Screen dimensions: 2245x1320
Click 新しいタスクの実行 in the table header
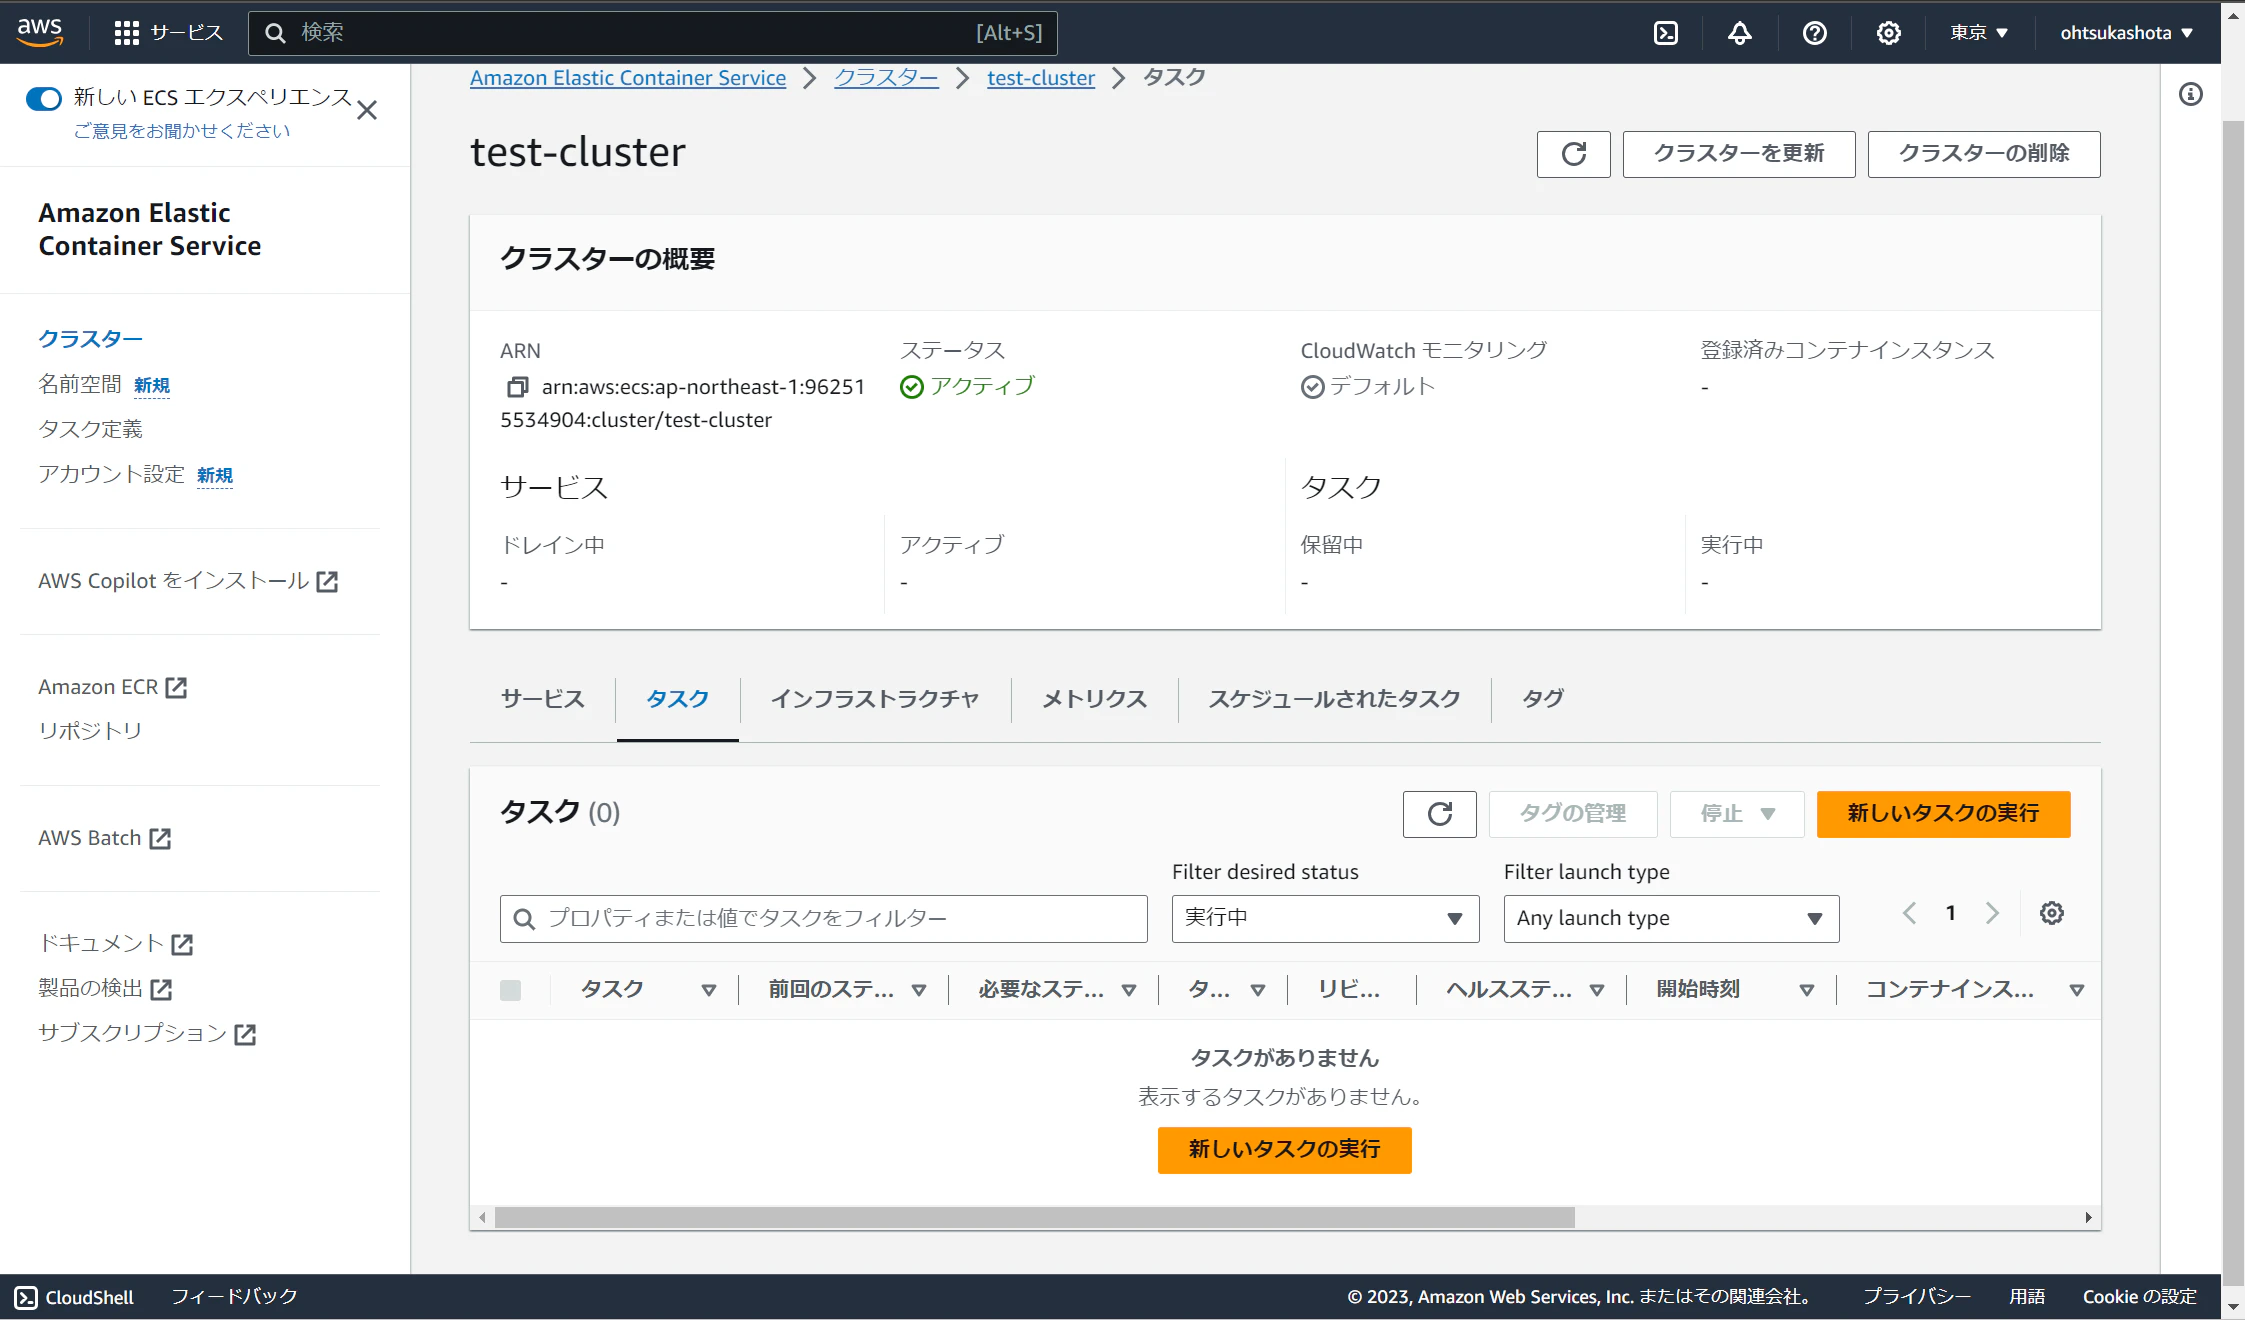pos(1944,814)
